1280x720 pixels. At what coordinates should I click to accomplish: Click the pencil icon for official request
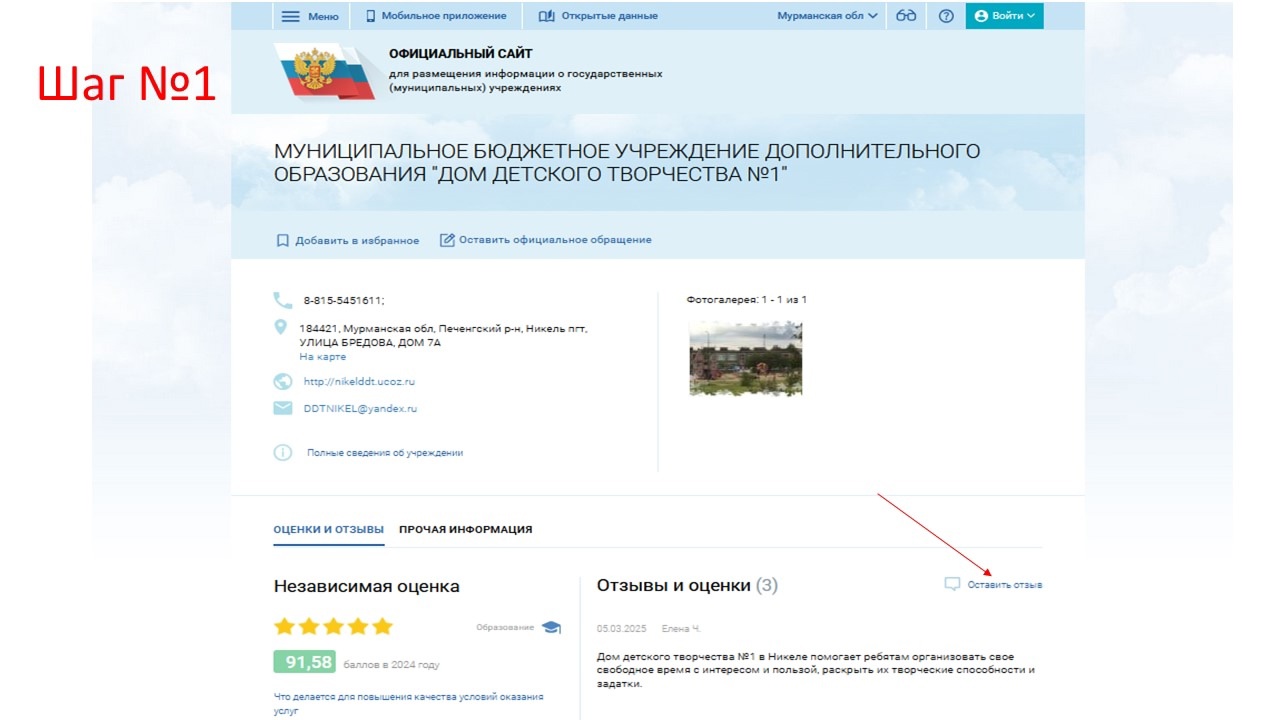click(x=447, y=240)
